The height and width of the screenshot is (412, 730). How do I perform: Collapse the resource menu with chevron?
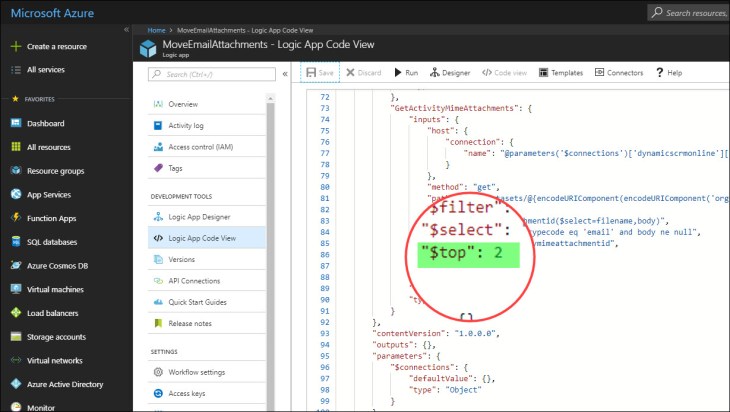285,73
